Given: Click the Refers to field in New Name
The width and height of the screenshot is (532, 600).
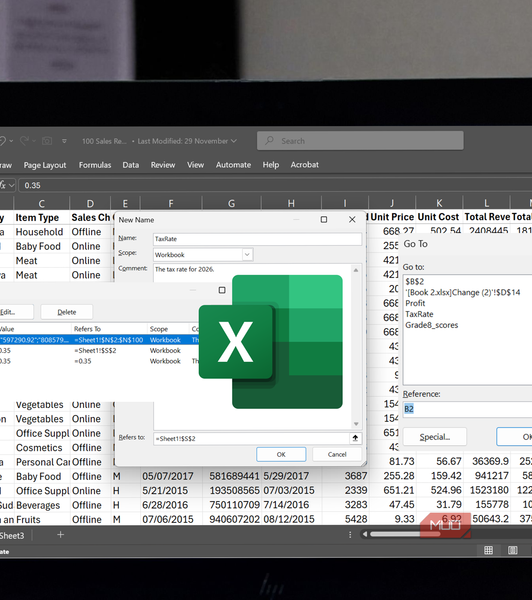Looking at the screenshot, I should pyautogui.click(x=252, y=439).
